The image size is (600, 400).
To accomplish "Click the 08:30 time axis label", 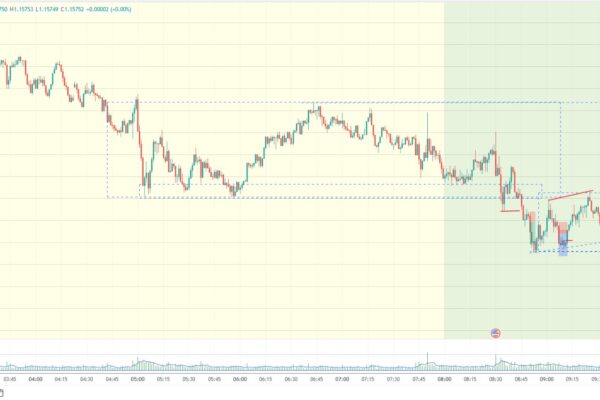I will pos(496,379).
